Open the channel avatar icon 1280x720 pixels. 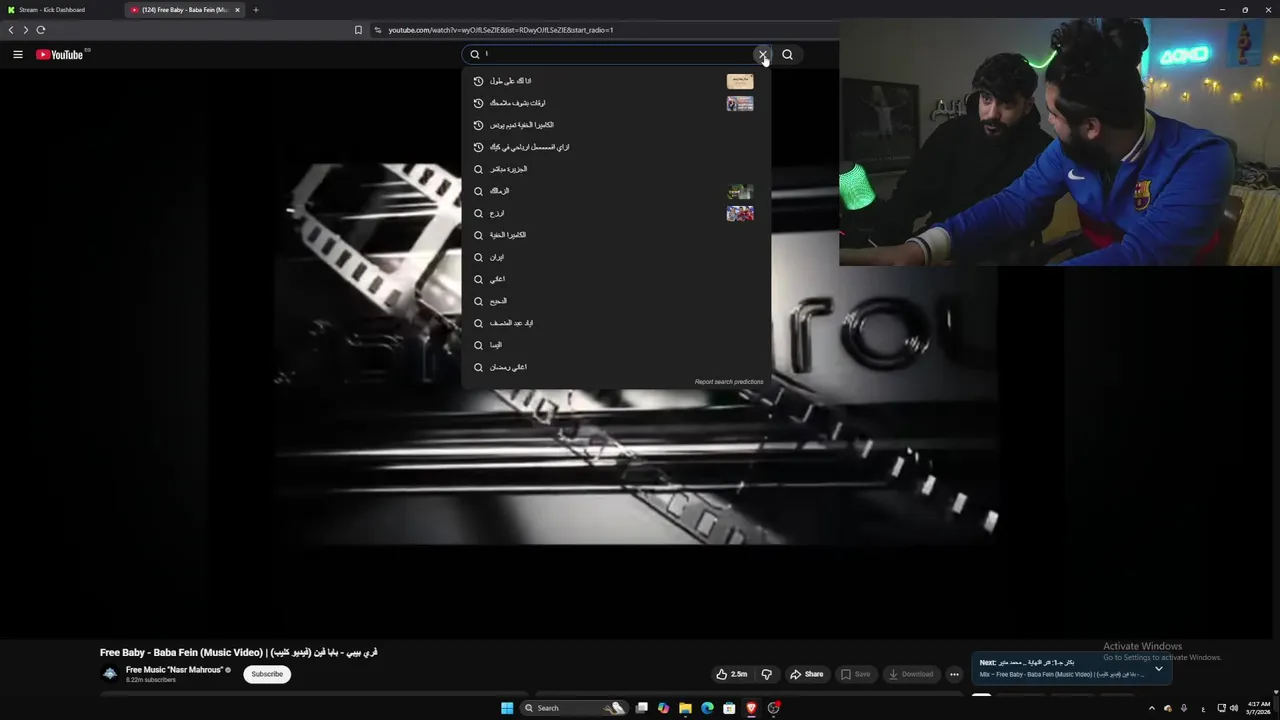click(110, 674)
